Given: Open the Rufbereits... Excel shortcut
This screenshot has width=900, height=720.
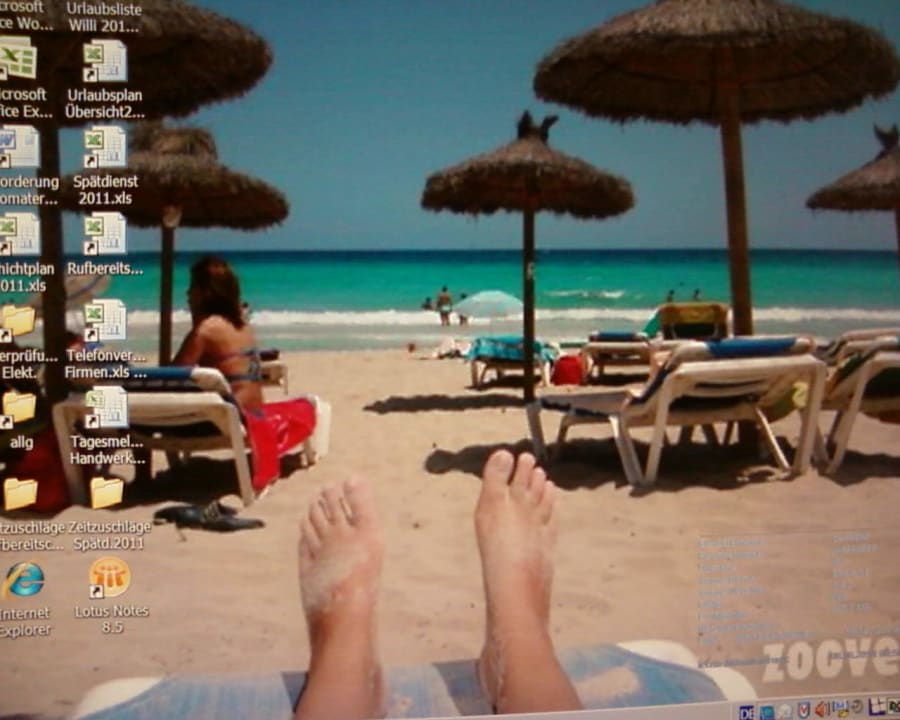Looking at the screenshot, I should pos(104,234).
